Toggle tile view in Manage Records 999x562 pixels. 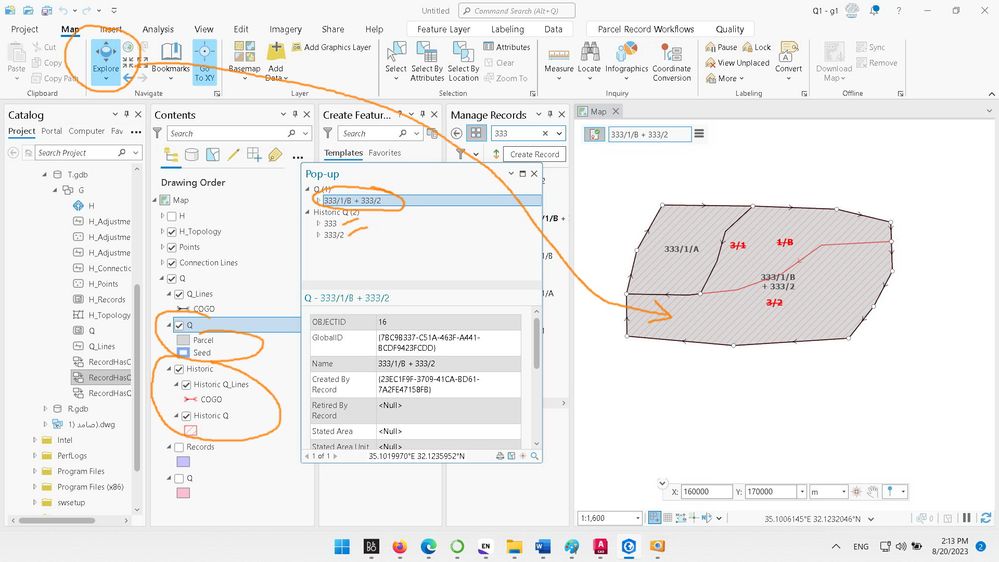(x=476, y=133)
